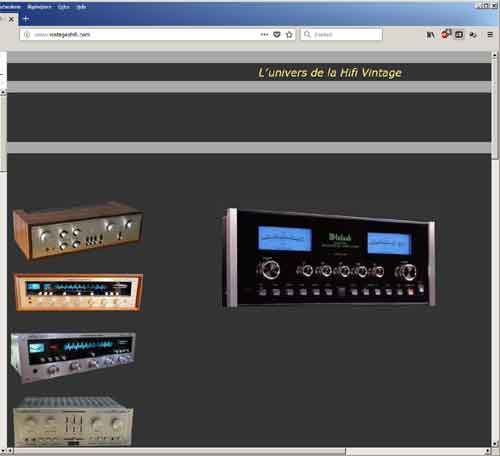This screenshot has width=500, height=456.
Task: Open the wooden-case amplifier thumbnail
Action: pyautogui.click(x=78, y=231)
